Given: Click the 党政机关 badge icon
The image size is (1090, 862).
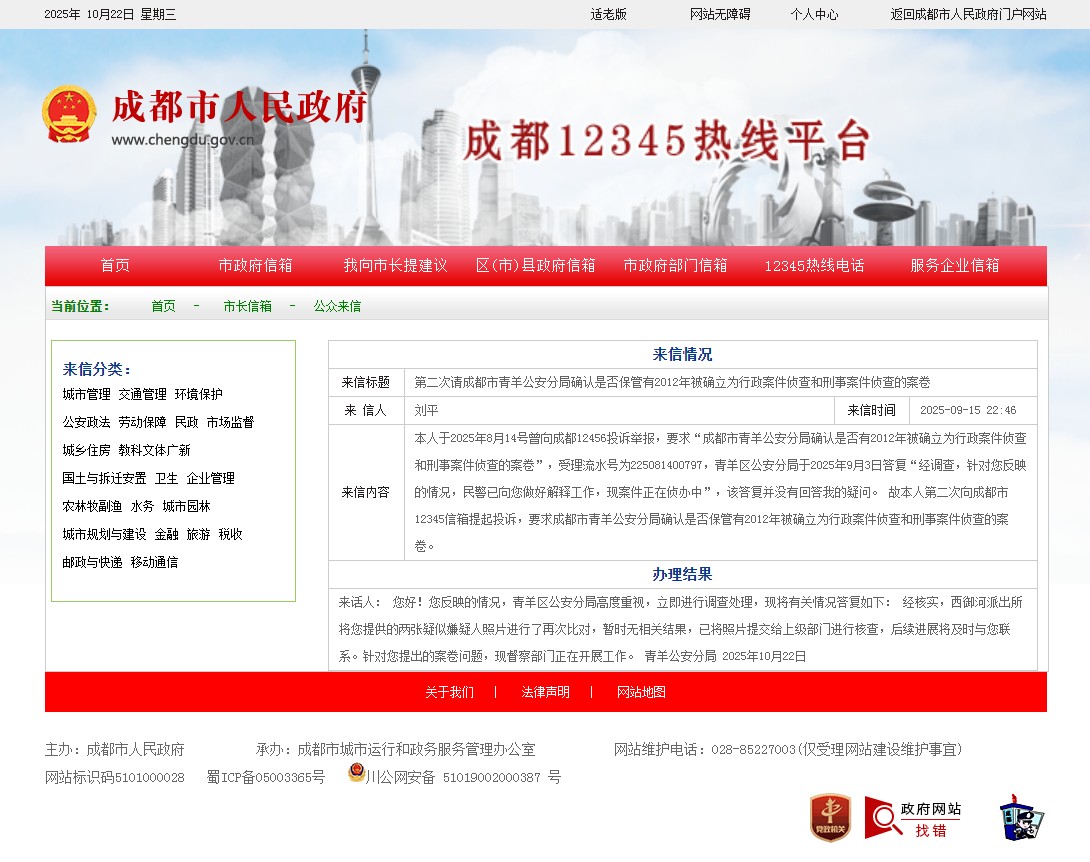Looking at the screenshot, I should 830,817.
